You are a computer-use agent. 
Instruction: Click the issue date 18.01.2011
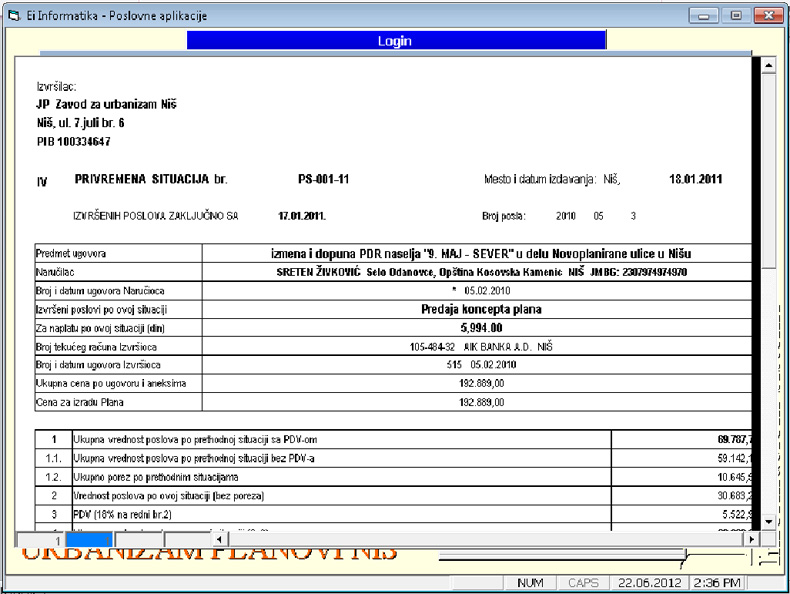[695, 180]
